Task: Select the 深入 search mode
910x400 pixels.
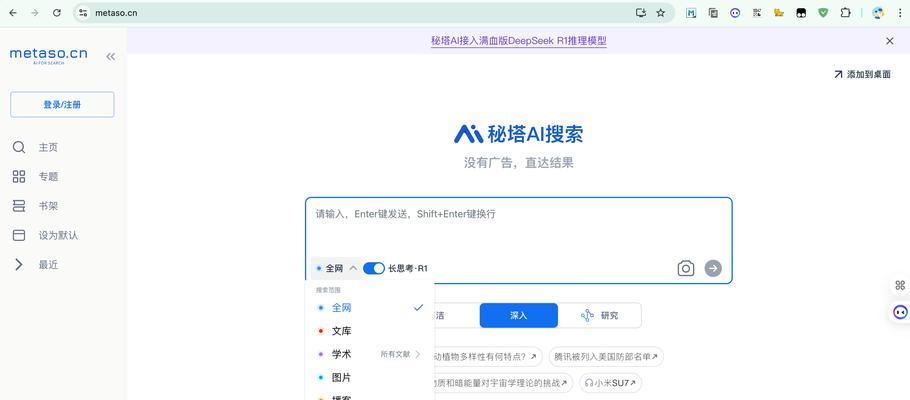Action: (x=518, y=315)
